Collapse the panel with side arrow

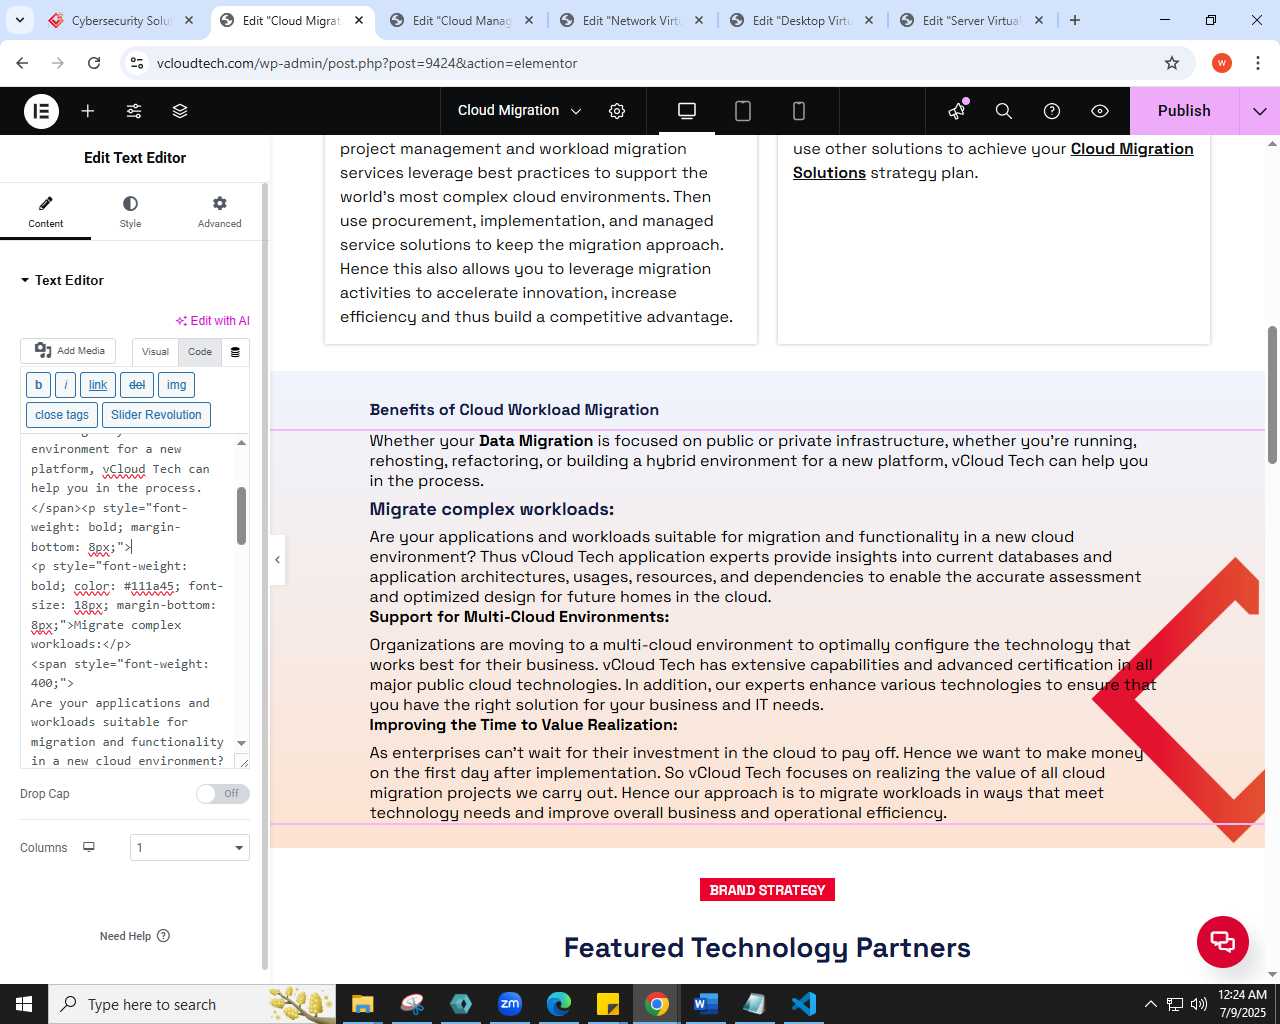277,560
